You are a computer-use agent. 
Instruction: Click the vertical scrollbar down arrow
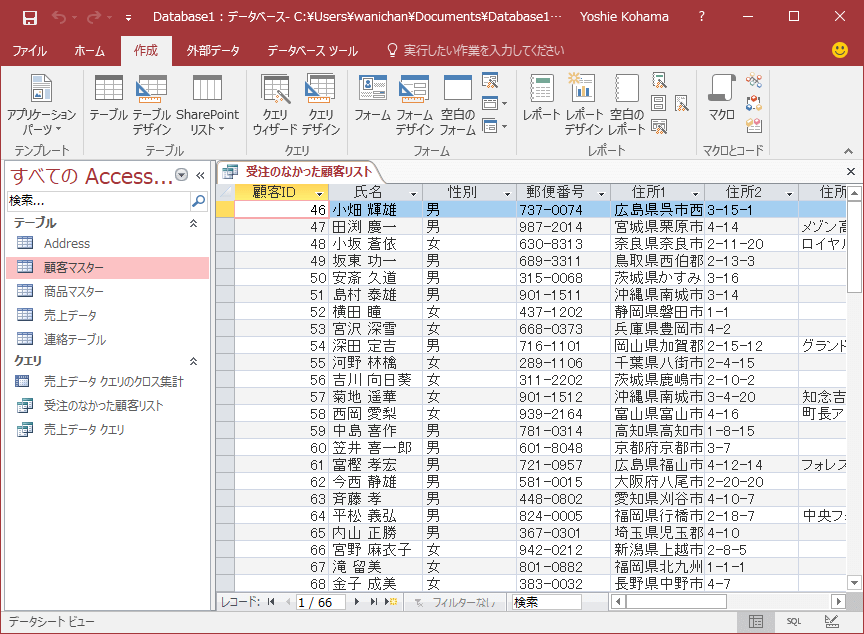click(x=855, y=582)
